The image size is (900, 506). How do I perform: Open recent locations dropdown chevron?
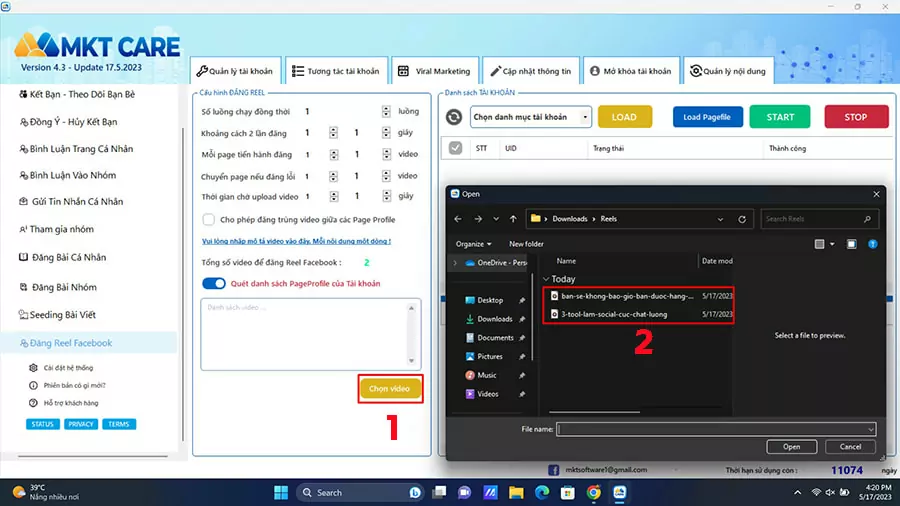(496, 219)
